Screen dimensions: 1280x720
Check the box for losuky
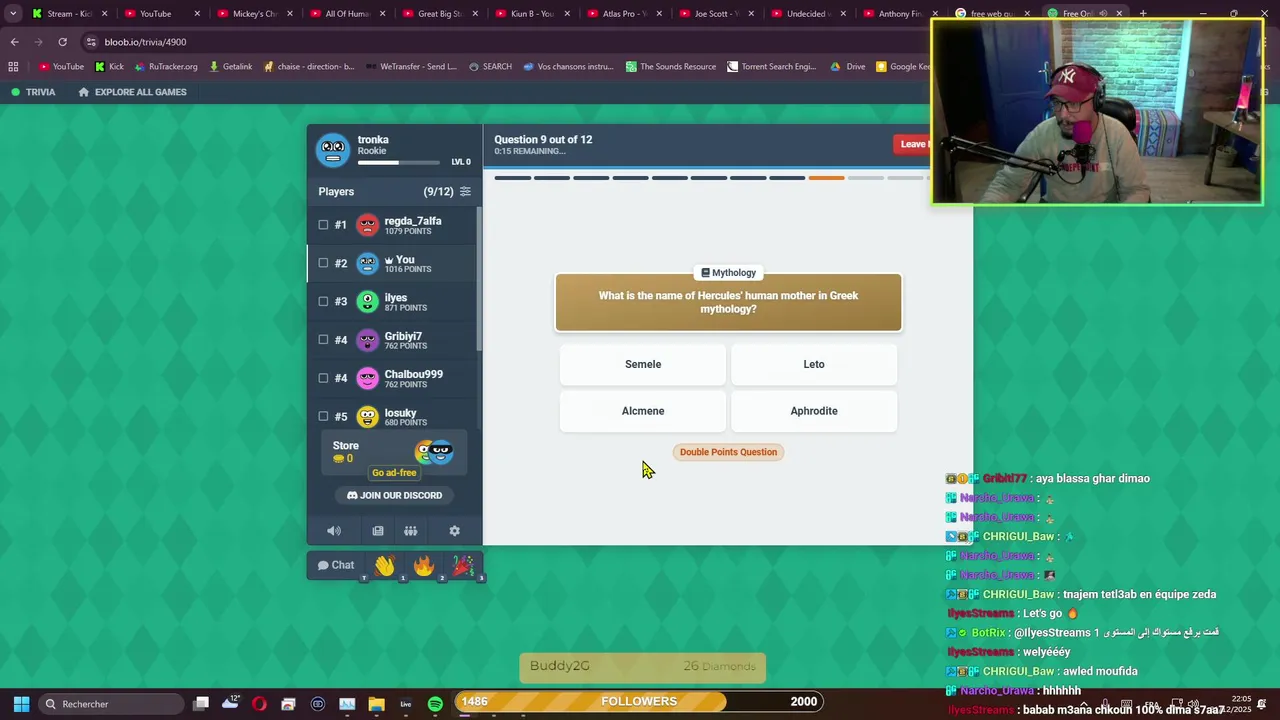pos(323,416)
